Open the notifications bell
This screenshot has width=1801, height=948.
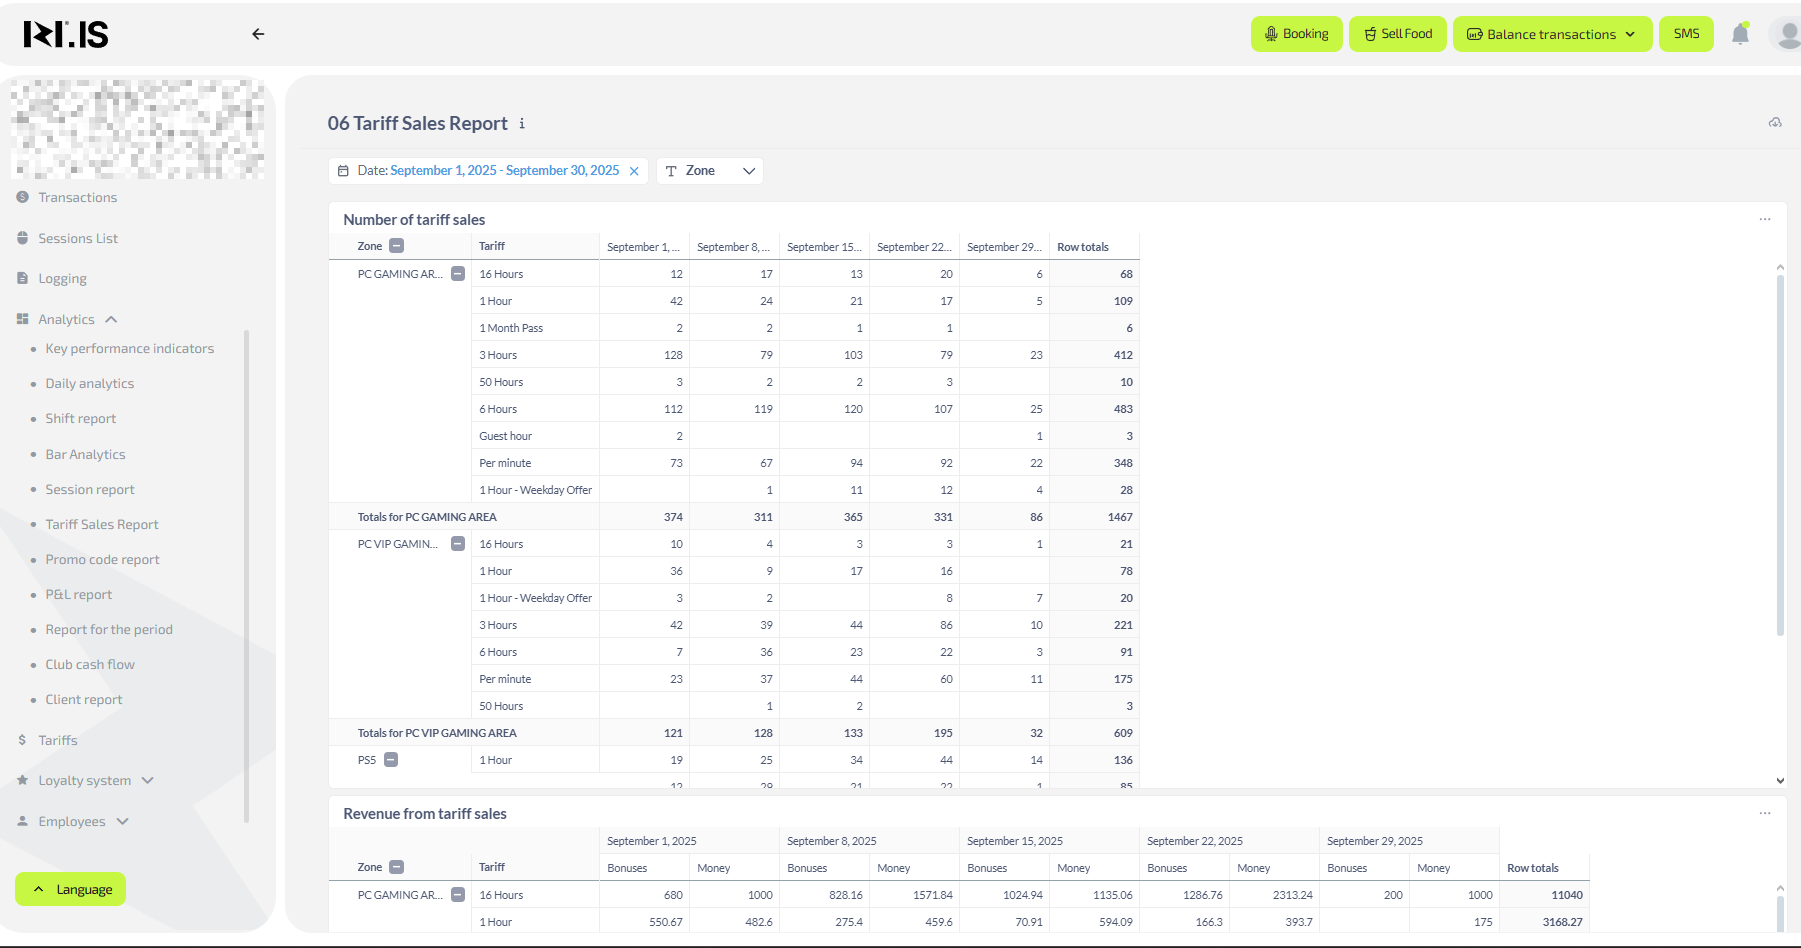(1740, 34)
